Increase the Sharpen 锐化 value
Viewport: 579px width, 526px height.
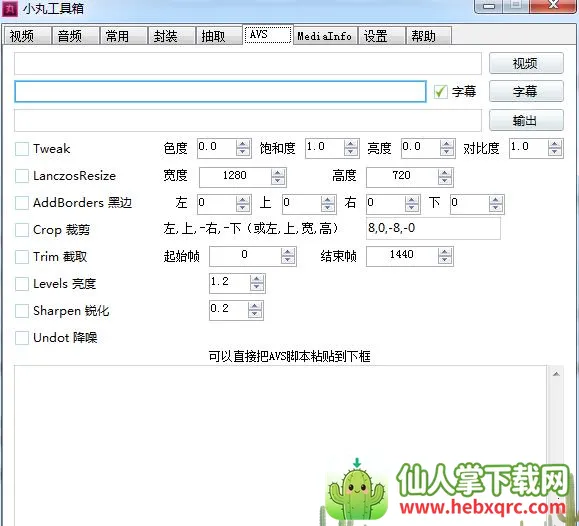coord(255,307)
